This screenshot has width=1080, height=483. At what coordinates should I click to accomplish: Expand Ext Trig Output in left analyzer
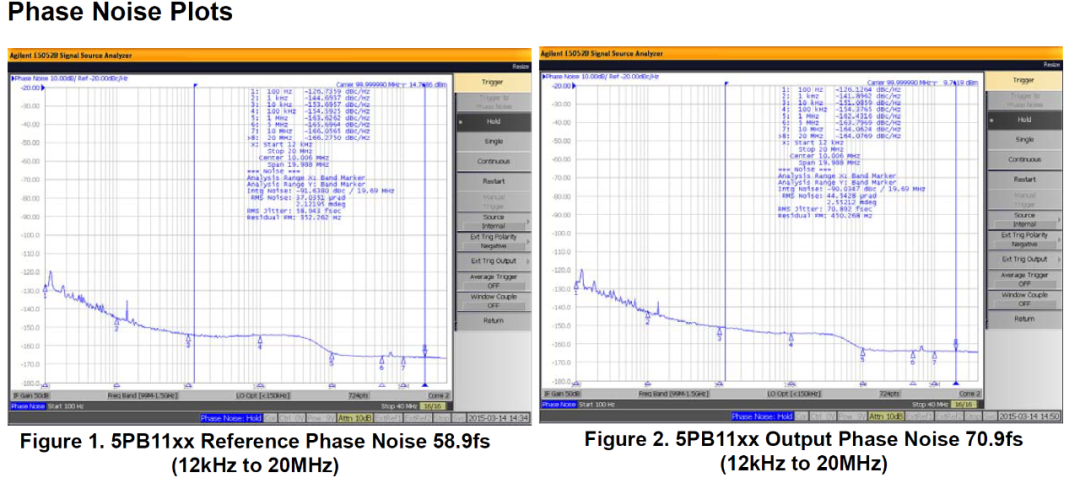point(493,260)
